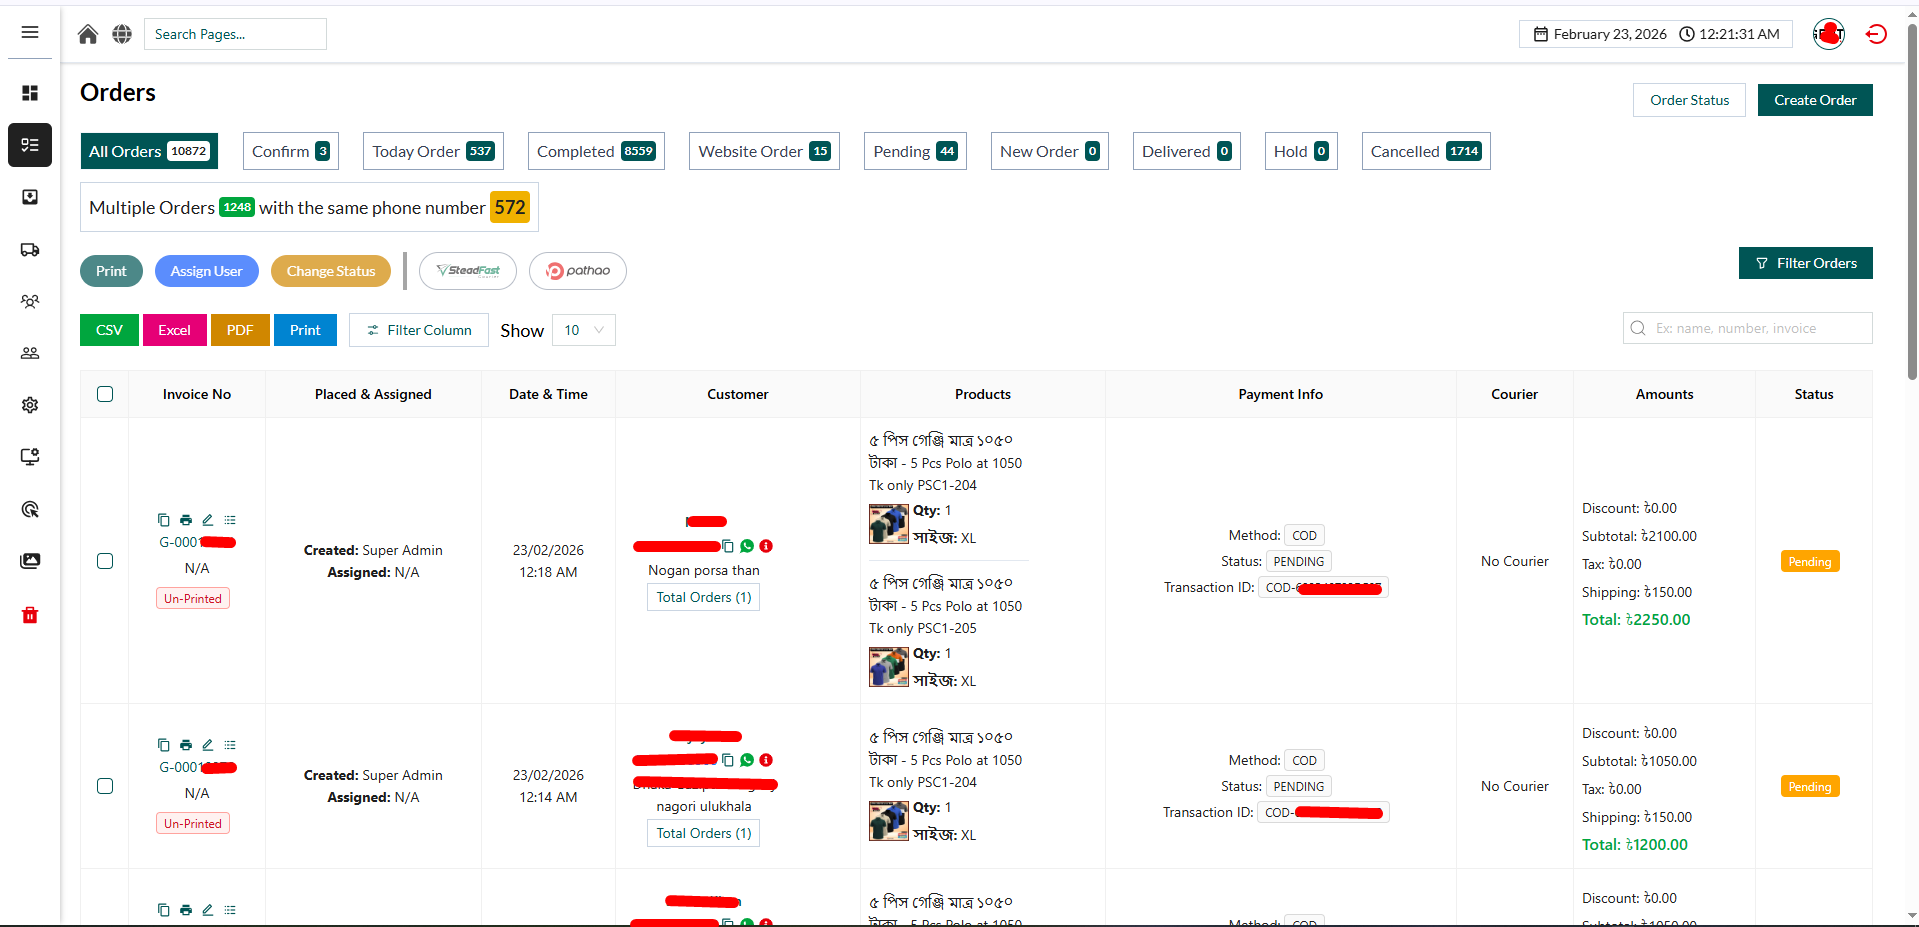
Task: Show the Completed orders tab
Action: [x=596, y=151]
